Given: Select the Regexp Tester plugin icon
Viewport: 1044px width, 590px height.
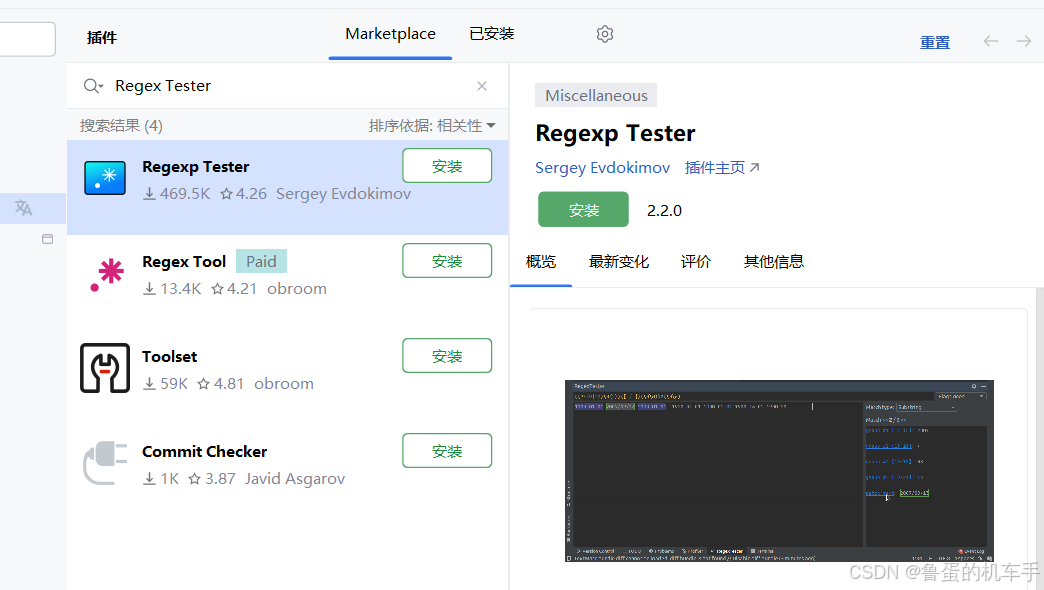Looking at the screenshot, I should (x=105, y=178).
